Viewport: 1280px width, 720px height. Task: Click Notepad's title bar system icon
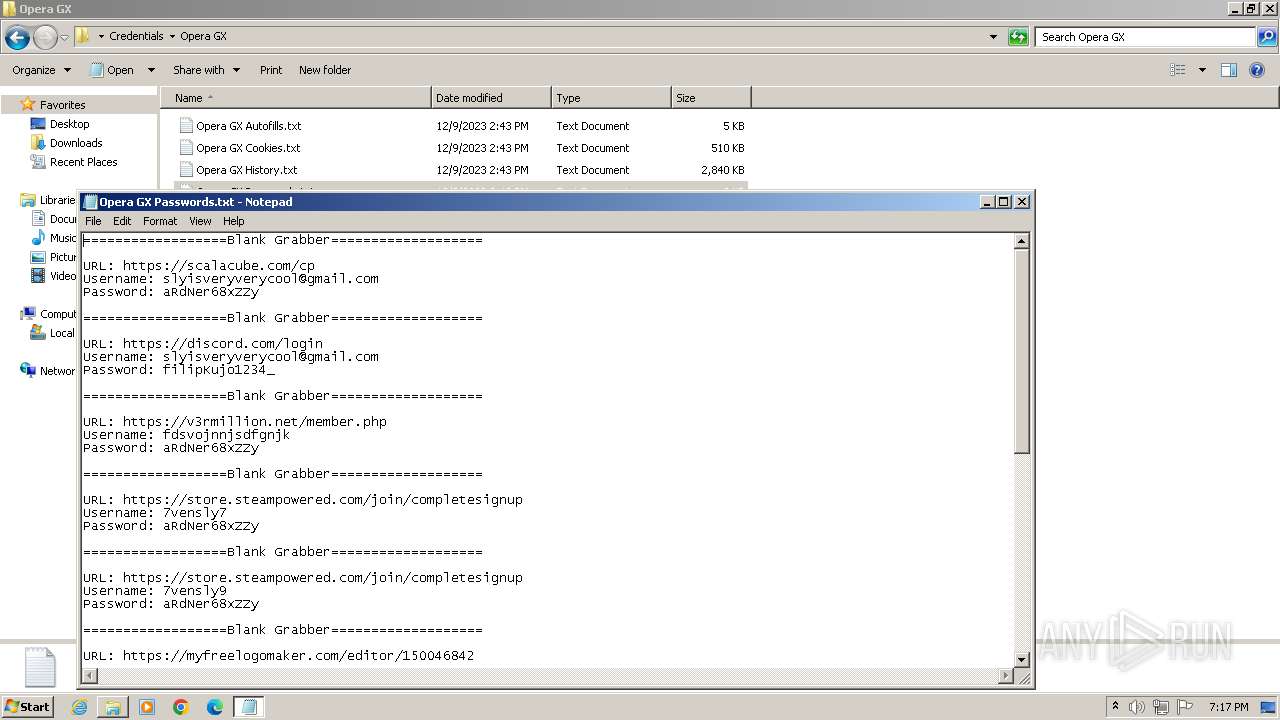(90, 202)
